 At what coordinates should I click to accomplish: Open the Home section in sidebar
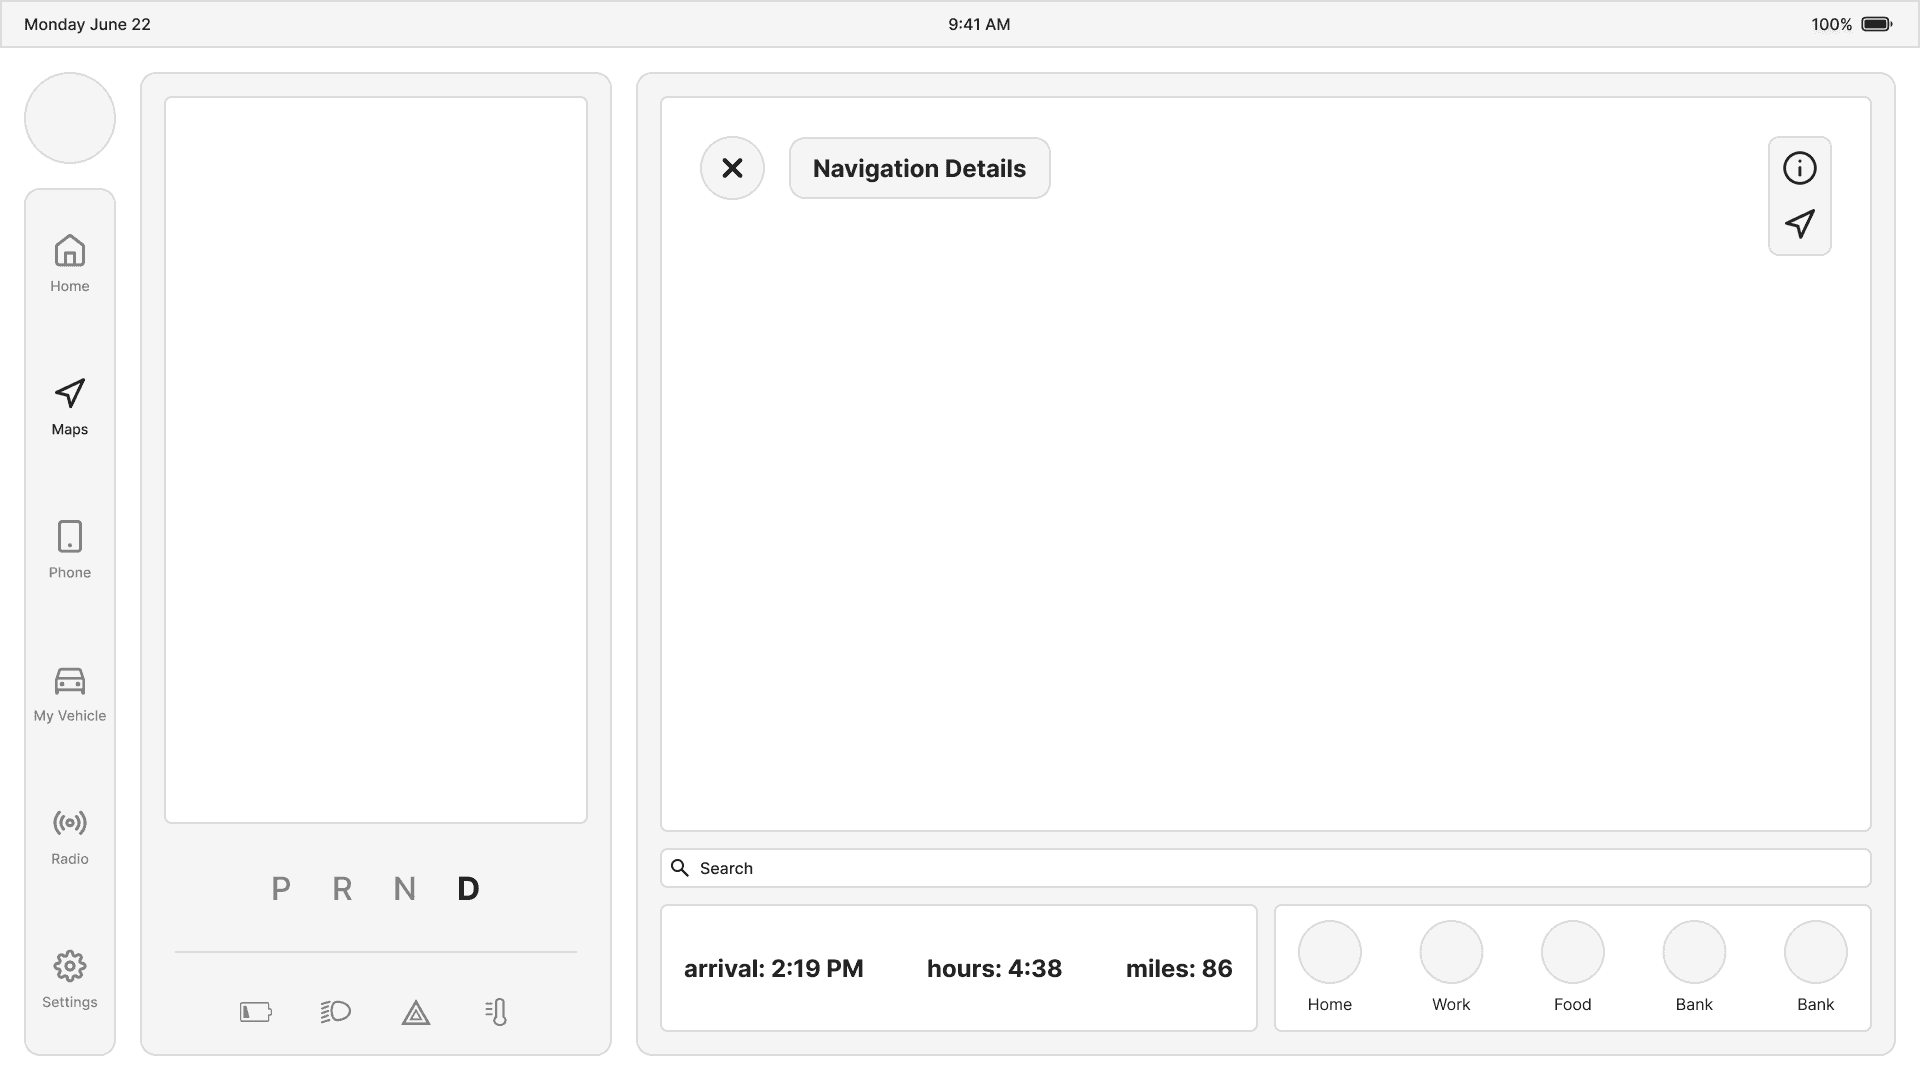point(70,263)
